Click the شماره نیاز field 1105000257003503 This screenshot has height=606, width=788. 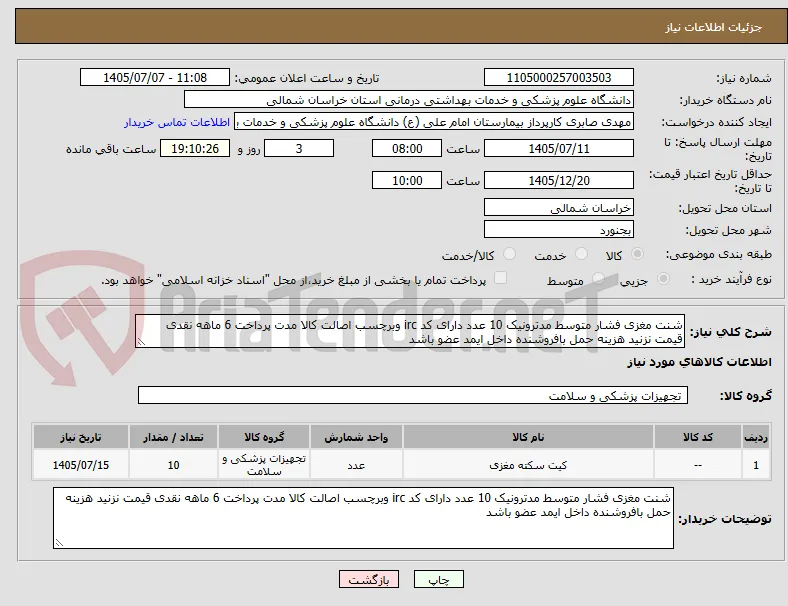click(x=558, y=77)
